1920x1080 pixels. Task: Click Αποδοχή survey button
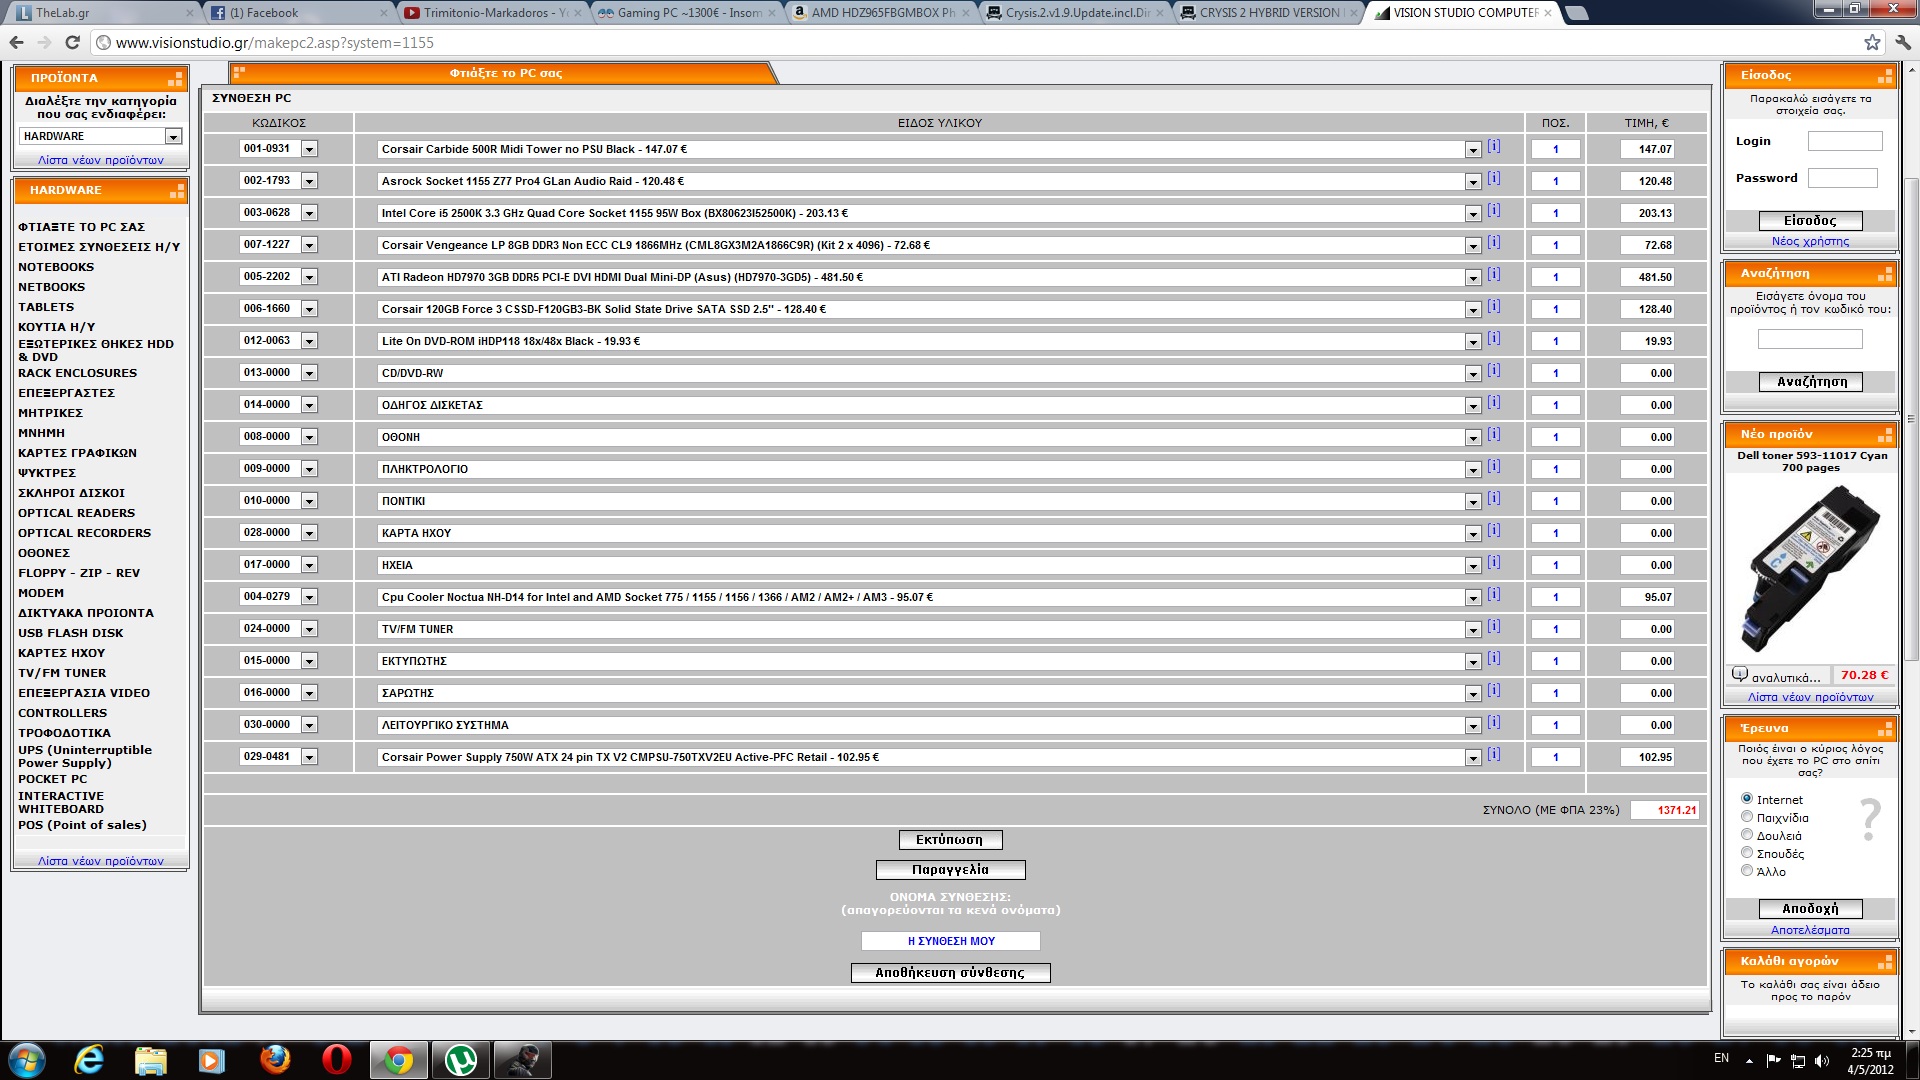pos(1810,909)
